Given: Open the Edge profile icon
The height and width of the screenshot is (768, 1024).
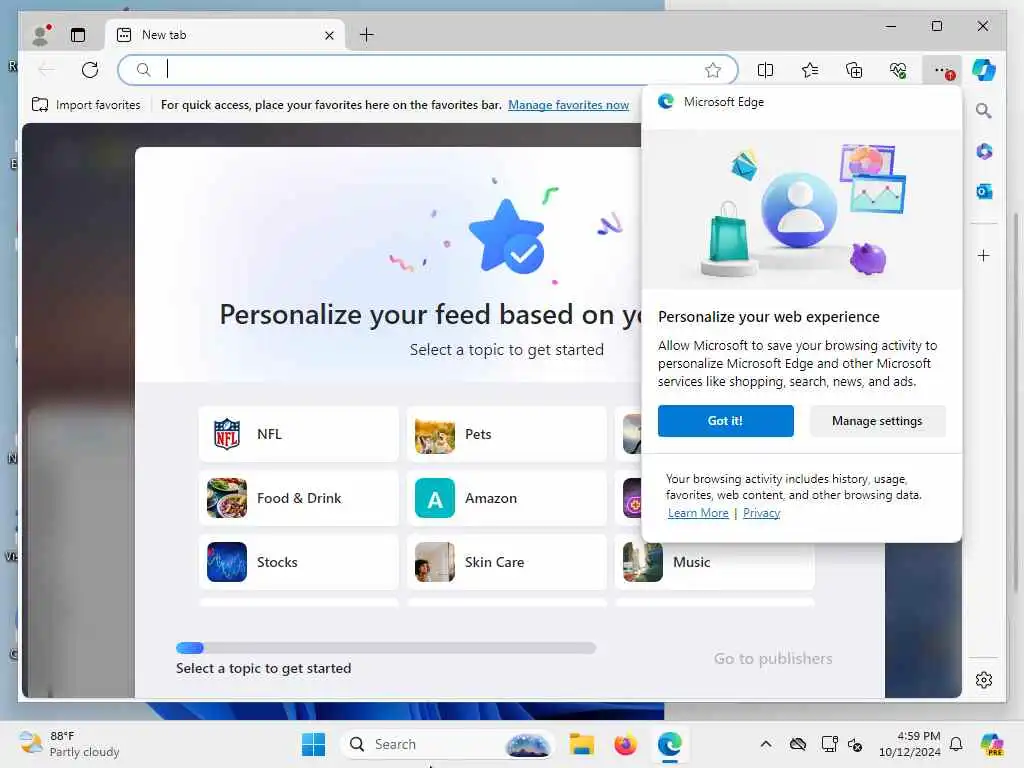Looking at the screenshot, I should (x=41, y=35).
